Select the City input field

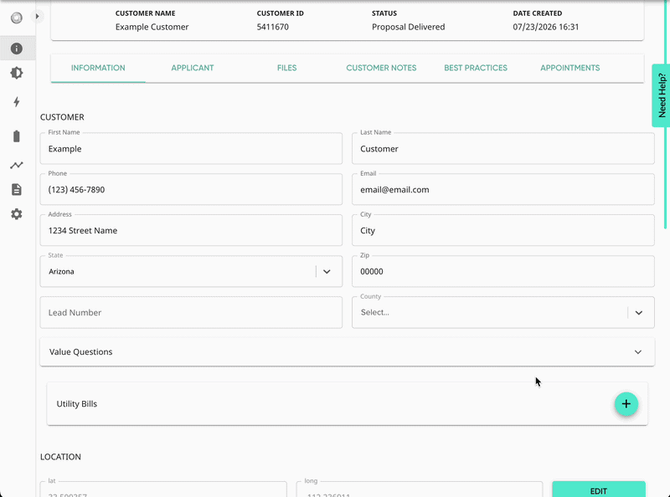coord(503,230)
